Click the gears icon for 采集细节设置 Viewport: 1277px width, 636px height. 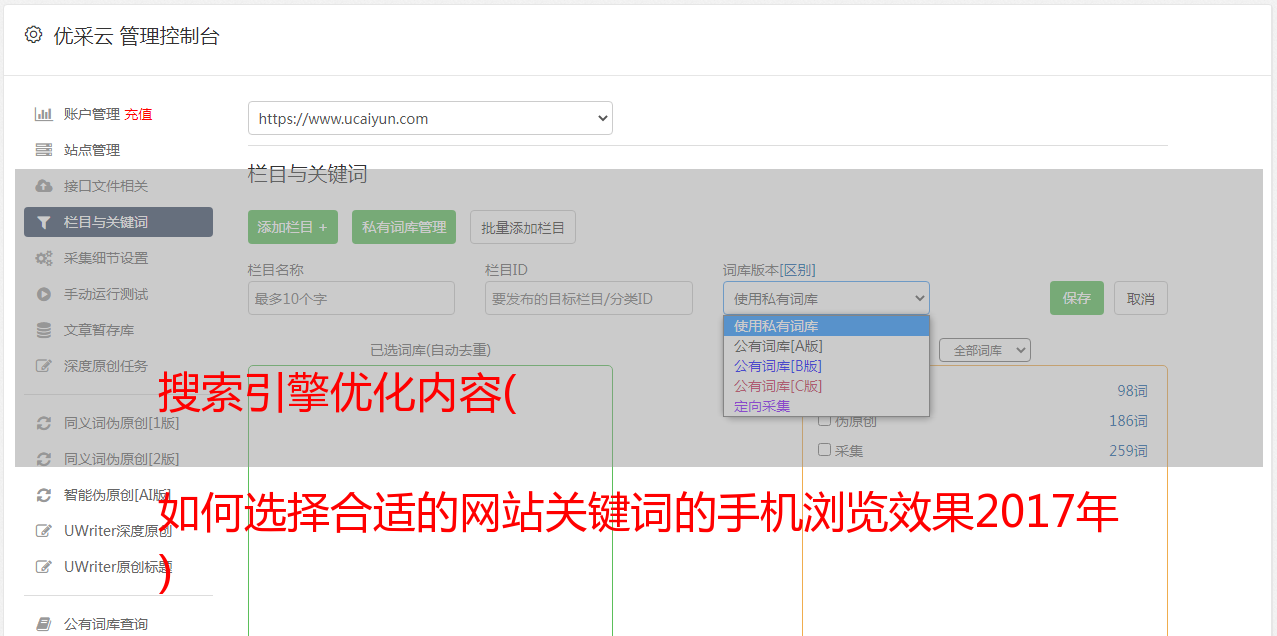click(43, 258)
